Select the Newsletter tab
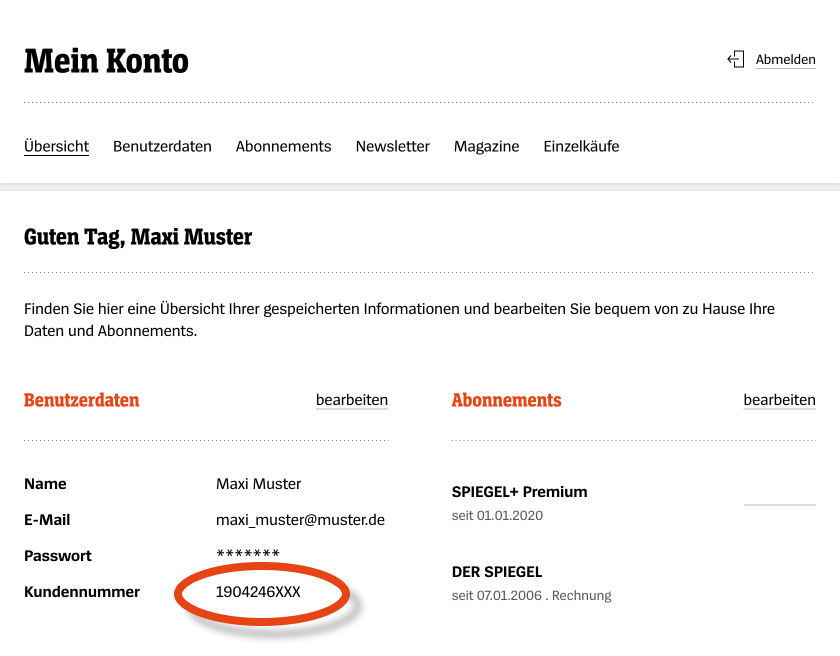The image size is (840, 656). coord(392,146)
